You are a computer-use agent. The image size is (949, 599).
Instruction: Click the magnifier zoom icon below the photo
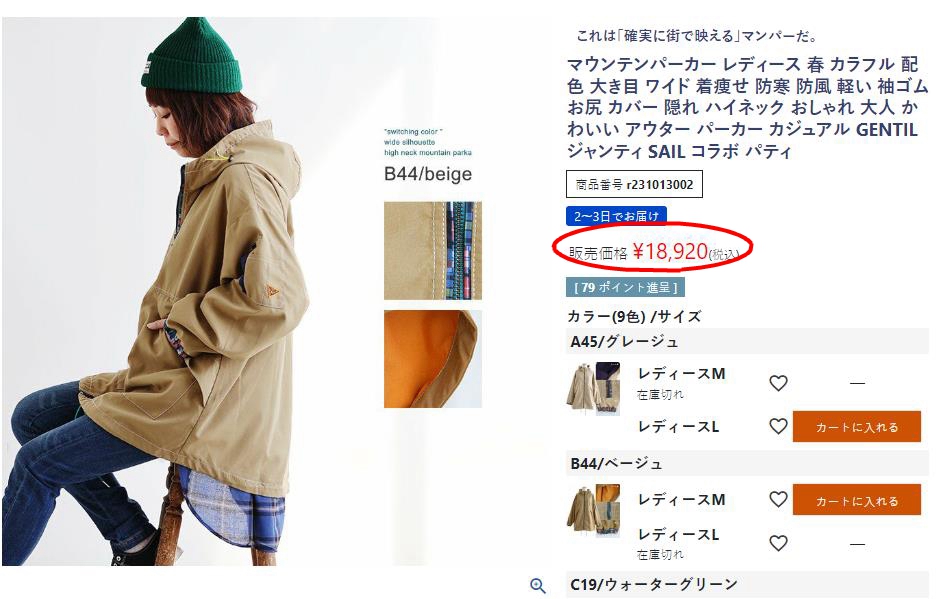click(x=538, y=585)
